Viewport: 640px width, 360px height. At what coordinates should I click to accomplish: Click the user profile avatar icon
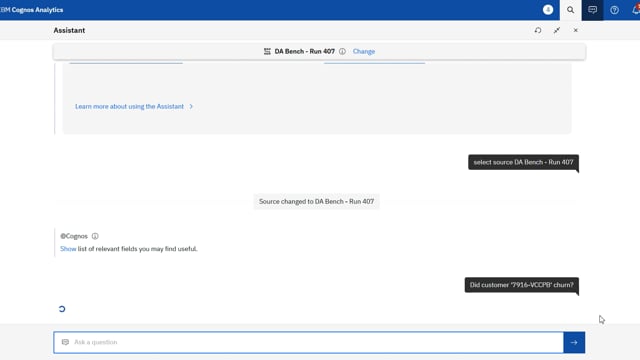pyautogui.click(x=548, y=9)
